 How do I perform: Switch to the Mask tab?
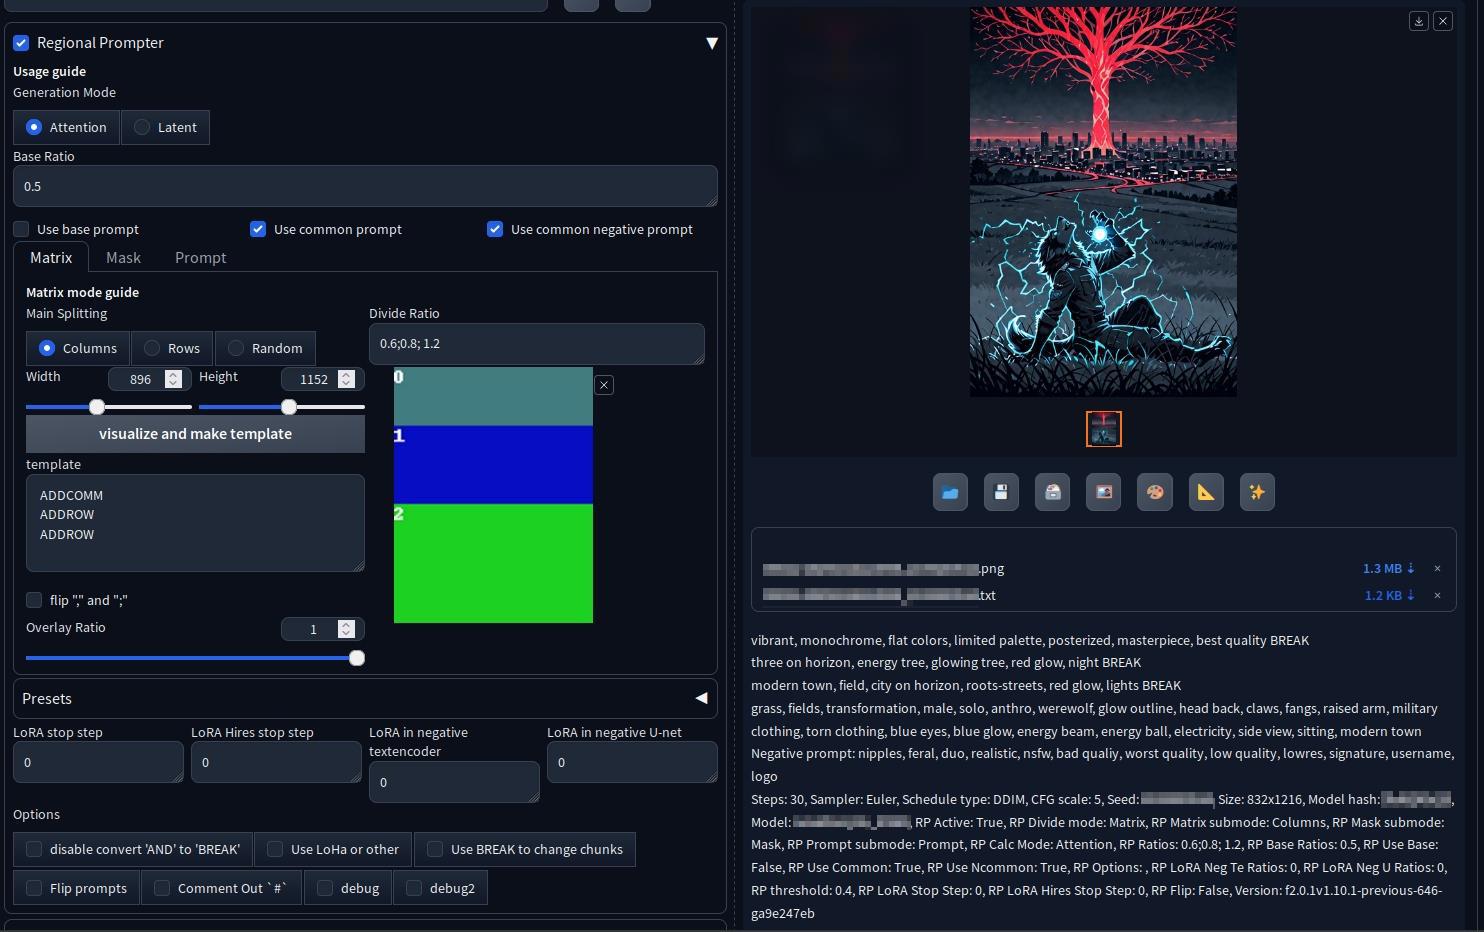(x=123, y=257)
